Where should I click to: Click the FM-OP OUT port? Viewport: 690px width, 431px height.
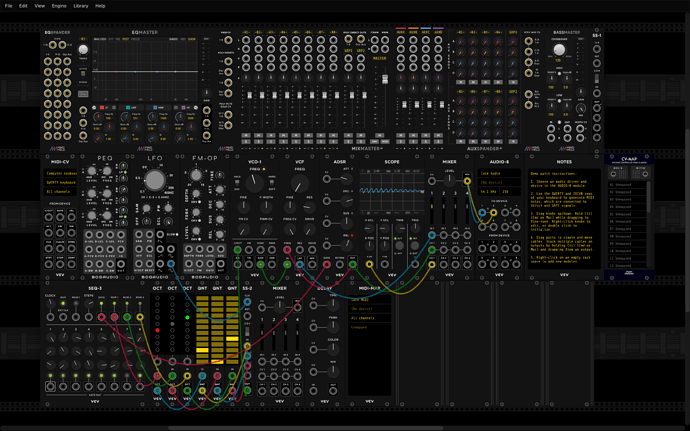coord(221,264)
